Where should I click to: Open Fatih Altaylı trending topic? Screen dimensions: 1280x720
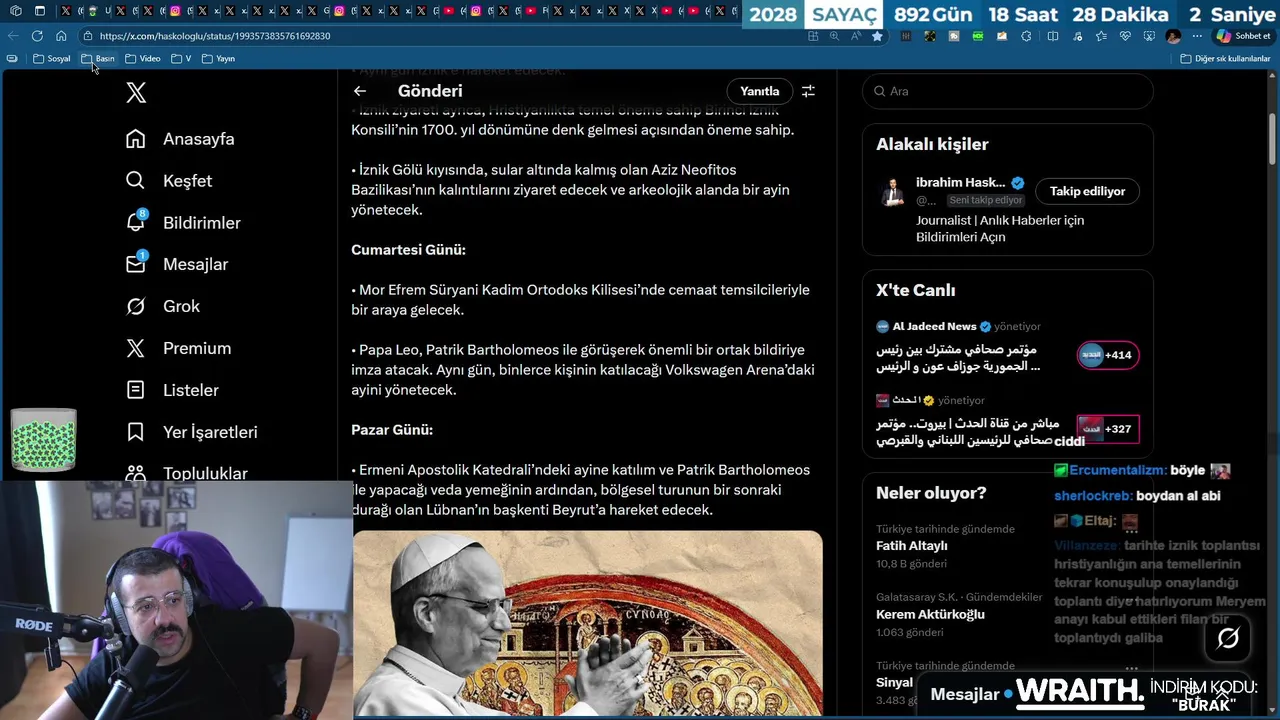click(x=912, y=546)
